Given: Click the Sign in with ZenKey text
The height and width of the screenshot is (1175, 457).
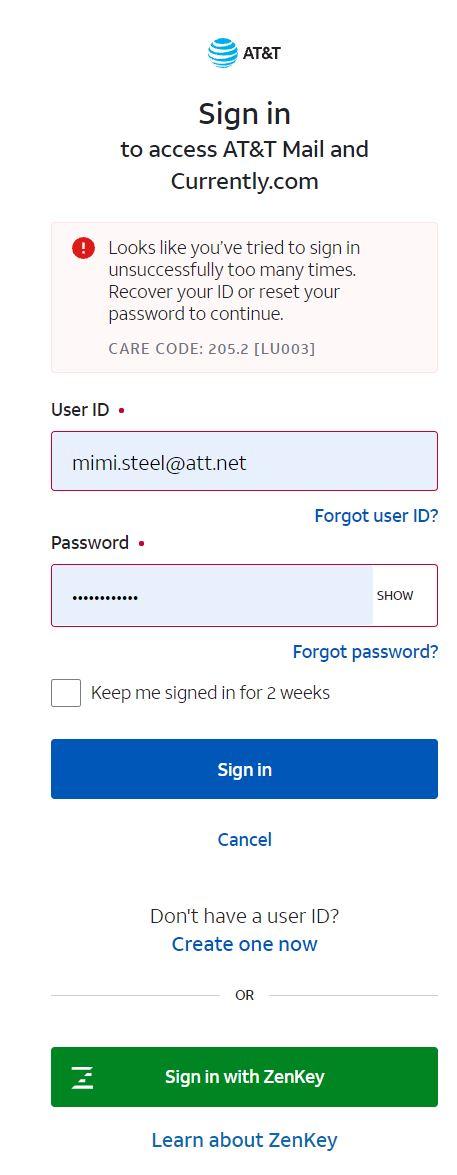Looking at the screenshot, I should (x=245, y=1077).
